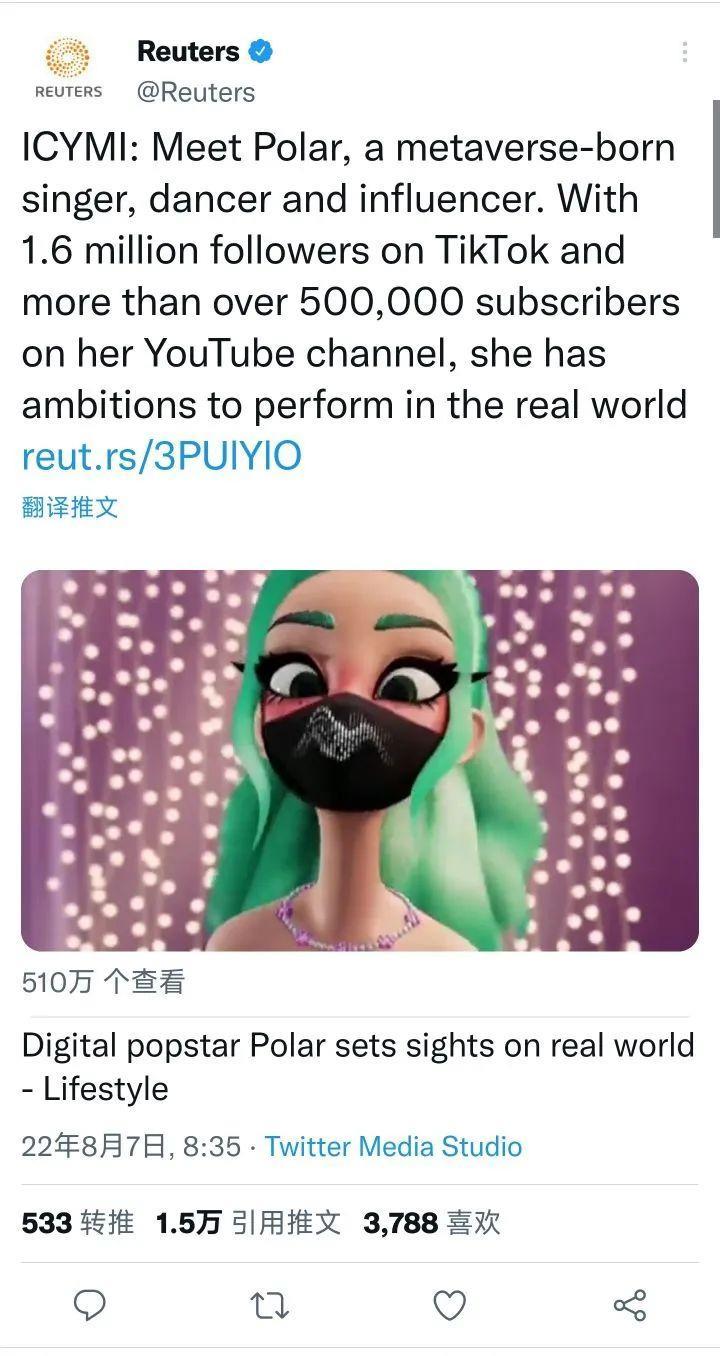Open the reut.rs/3PUlYIO link
This screenshot has height=1356, width=720.
coord(161,456)
